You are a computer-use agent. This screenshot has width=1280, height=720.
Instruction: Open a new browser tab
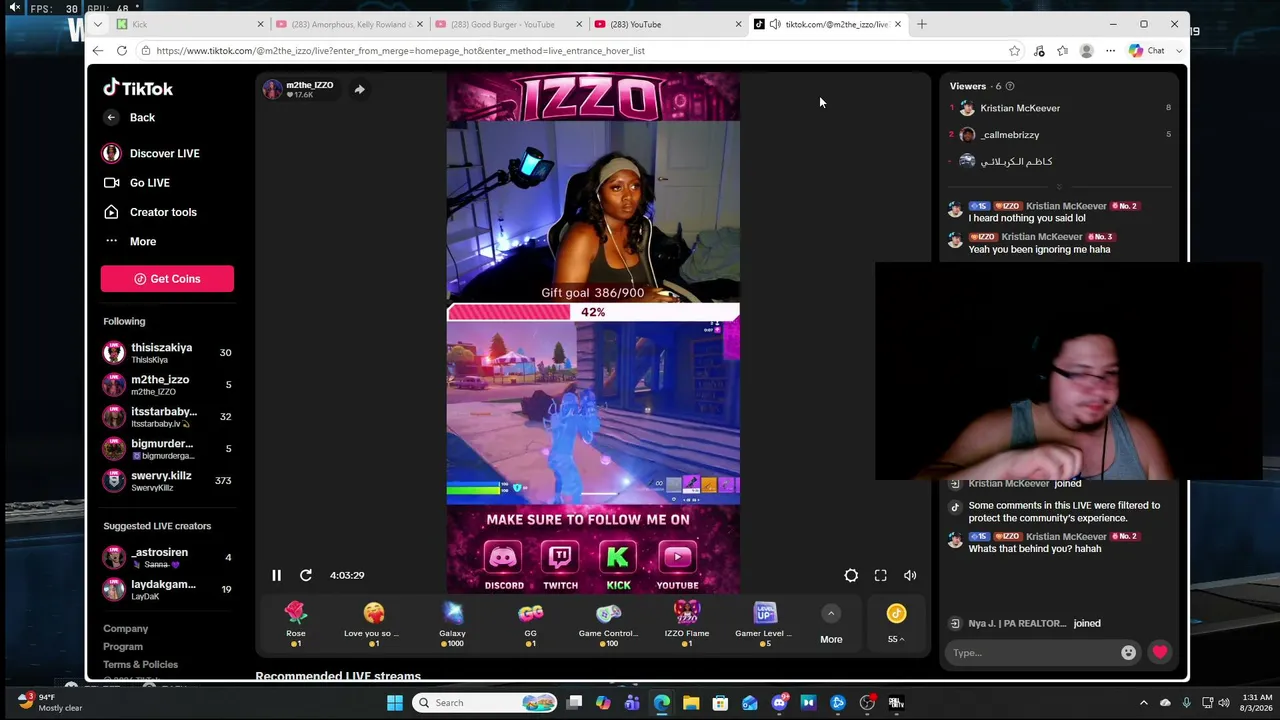tap(922, 24)
